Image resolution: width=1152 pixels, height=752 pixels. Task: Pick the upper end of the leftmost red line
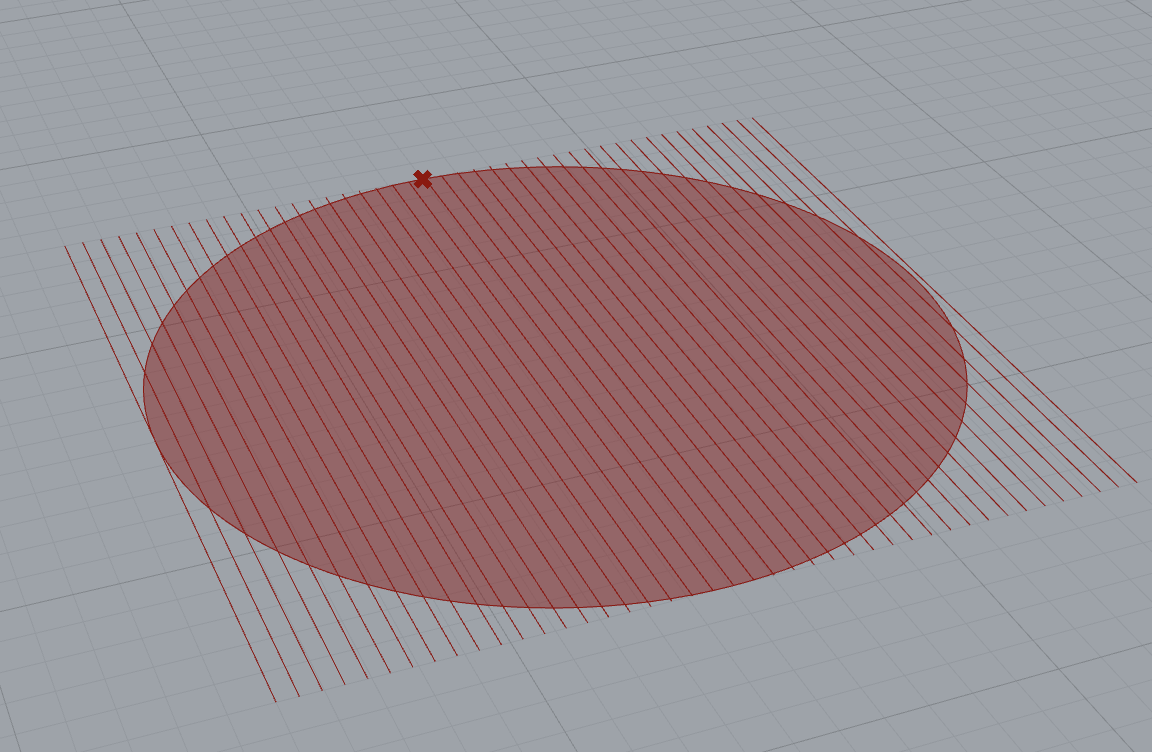[x=66, y=246]
